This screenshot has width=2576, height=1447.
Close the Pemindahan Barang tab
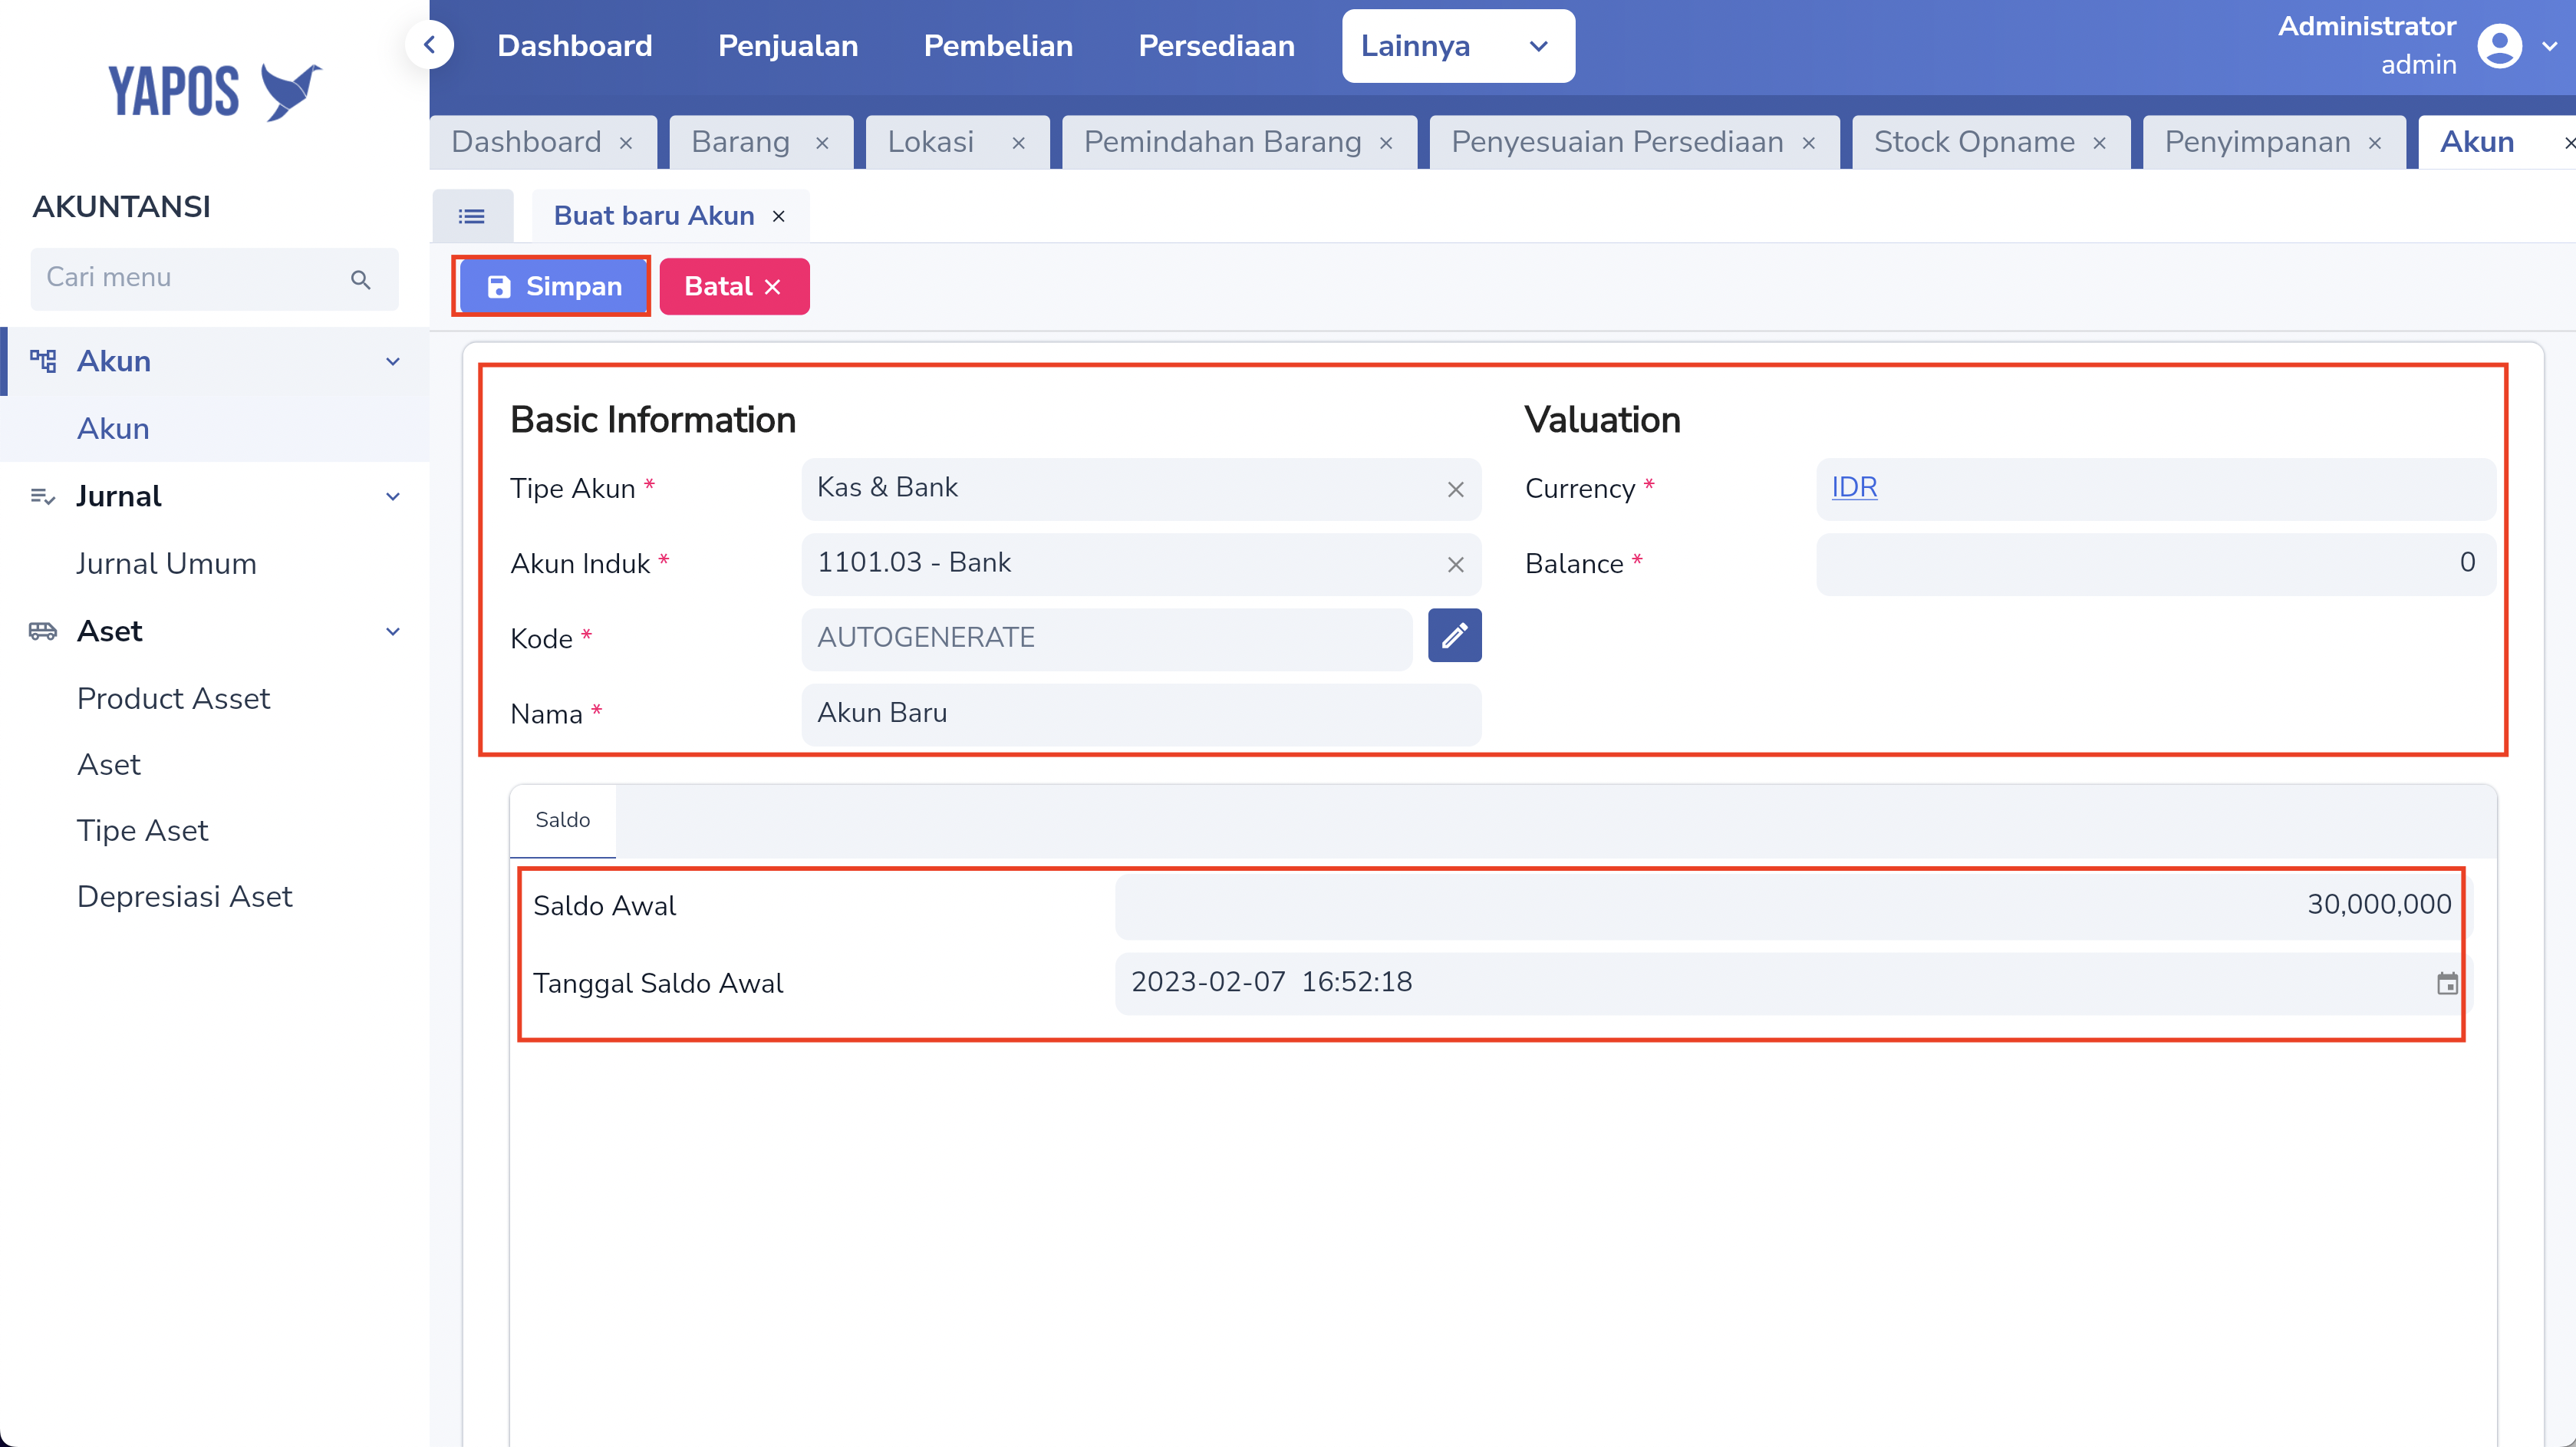(1386, 143)
